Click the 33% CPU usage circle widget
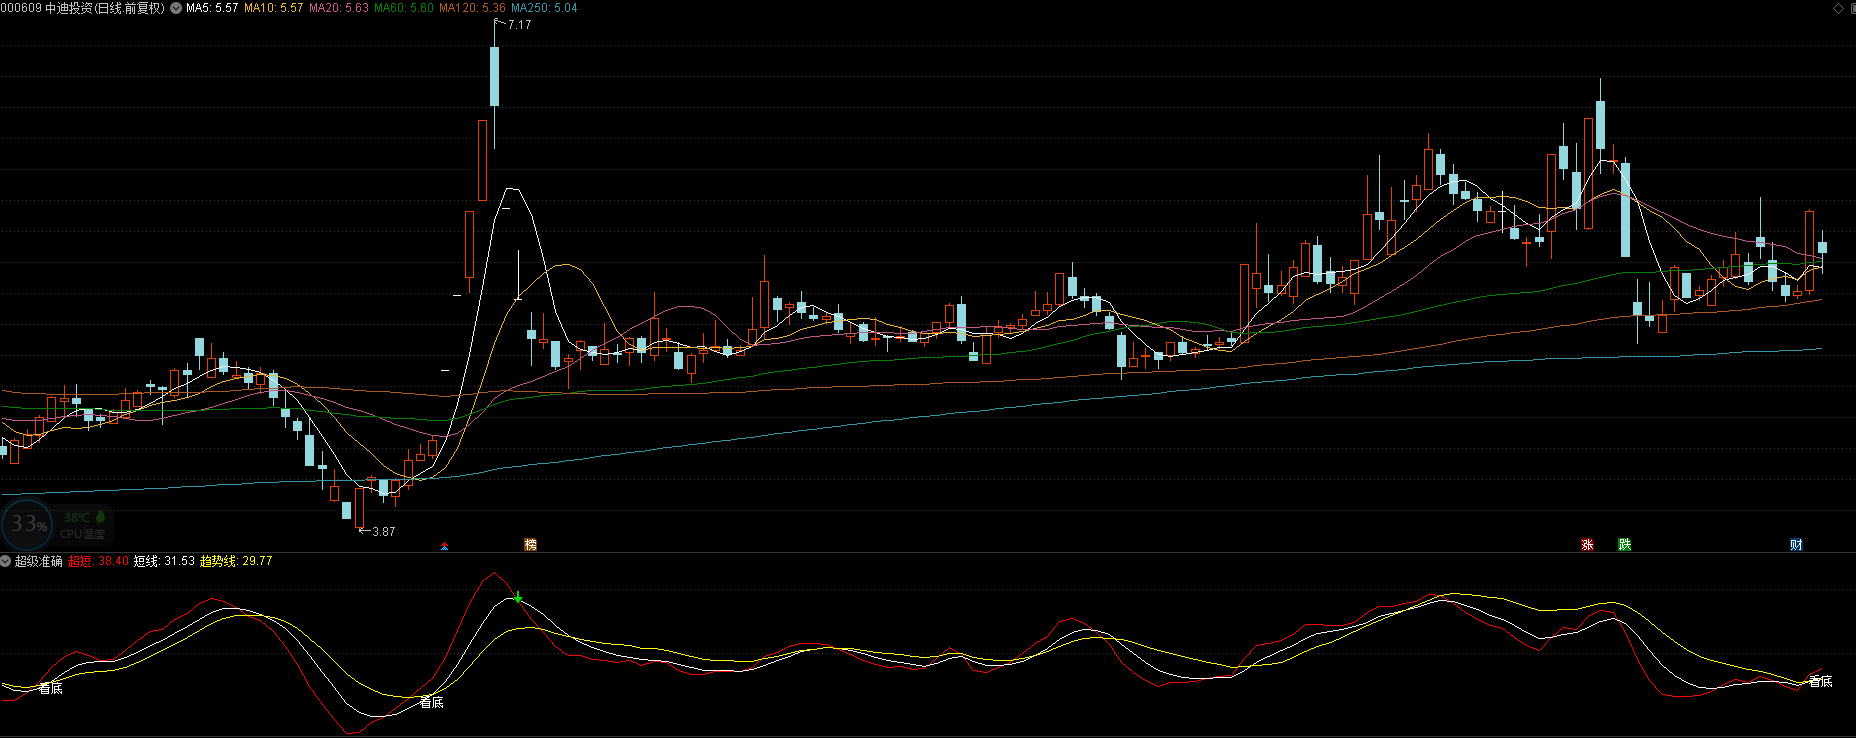Image resolution: width=1856 pixels, height=738 pixels. (27, 524)
